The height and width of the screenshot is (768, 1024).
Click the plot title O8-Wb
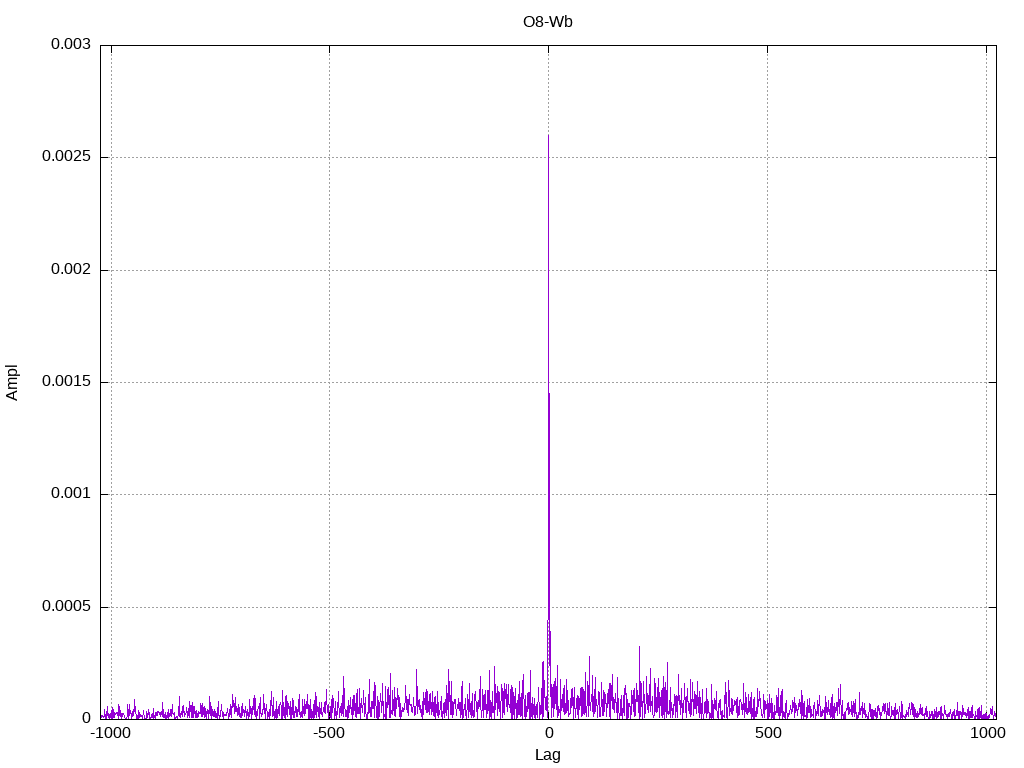tap(547, 22)
